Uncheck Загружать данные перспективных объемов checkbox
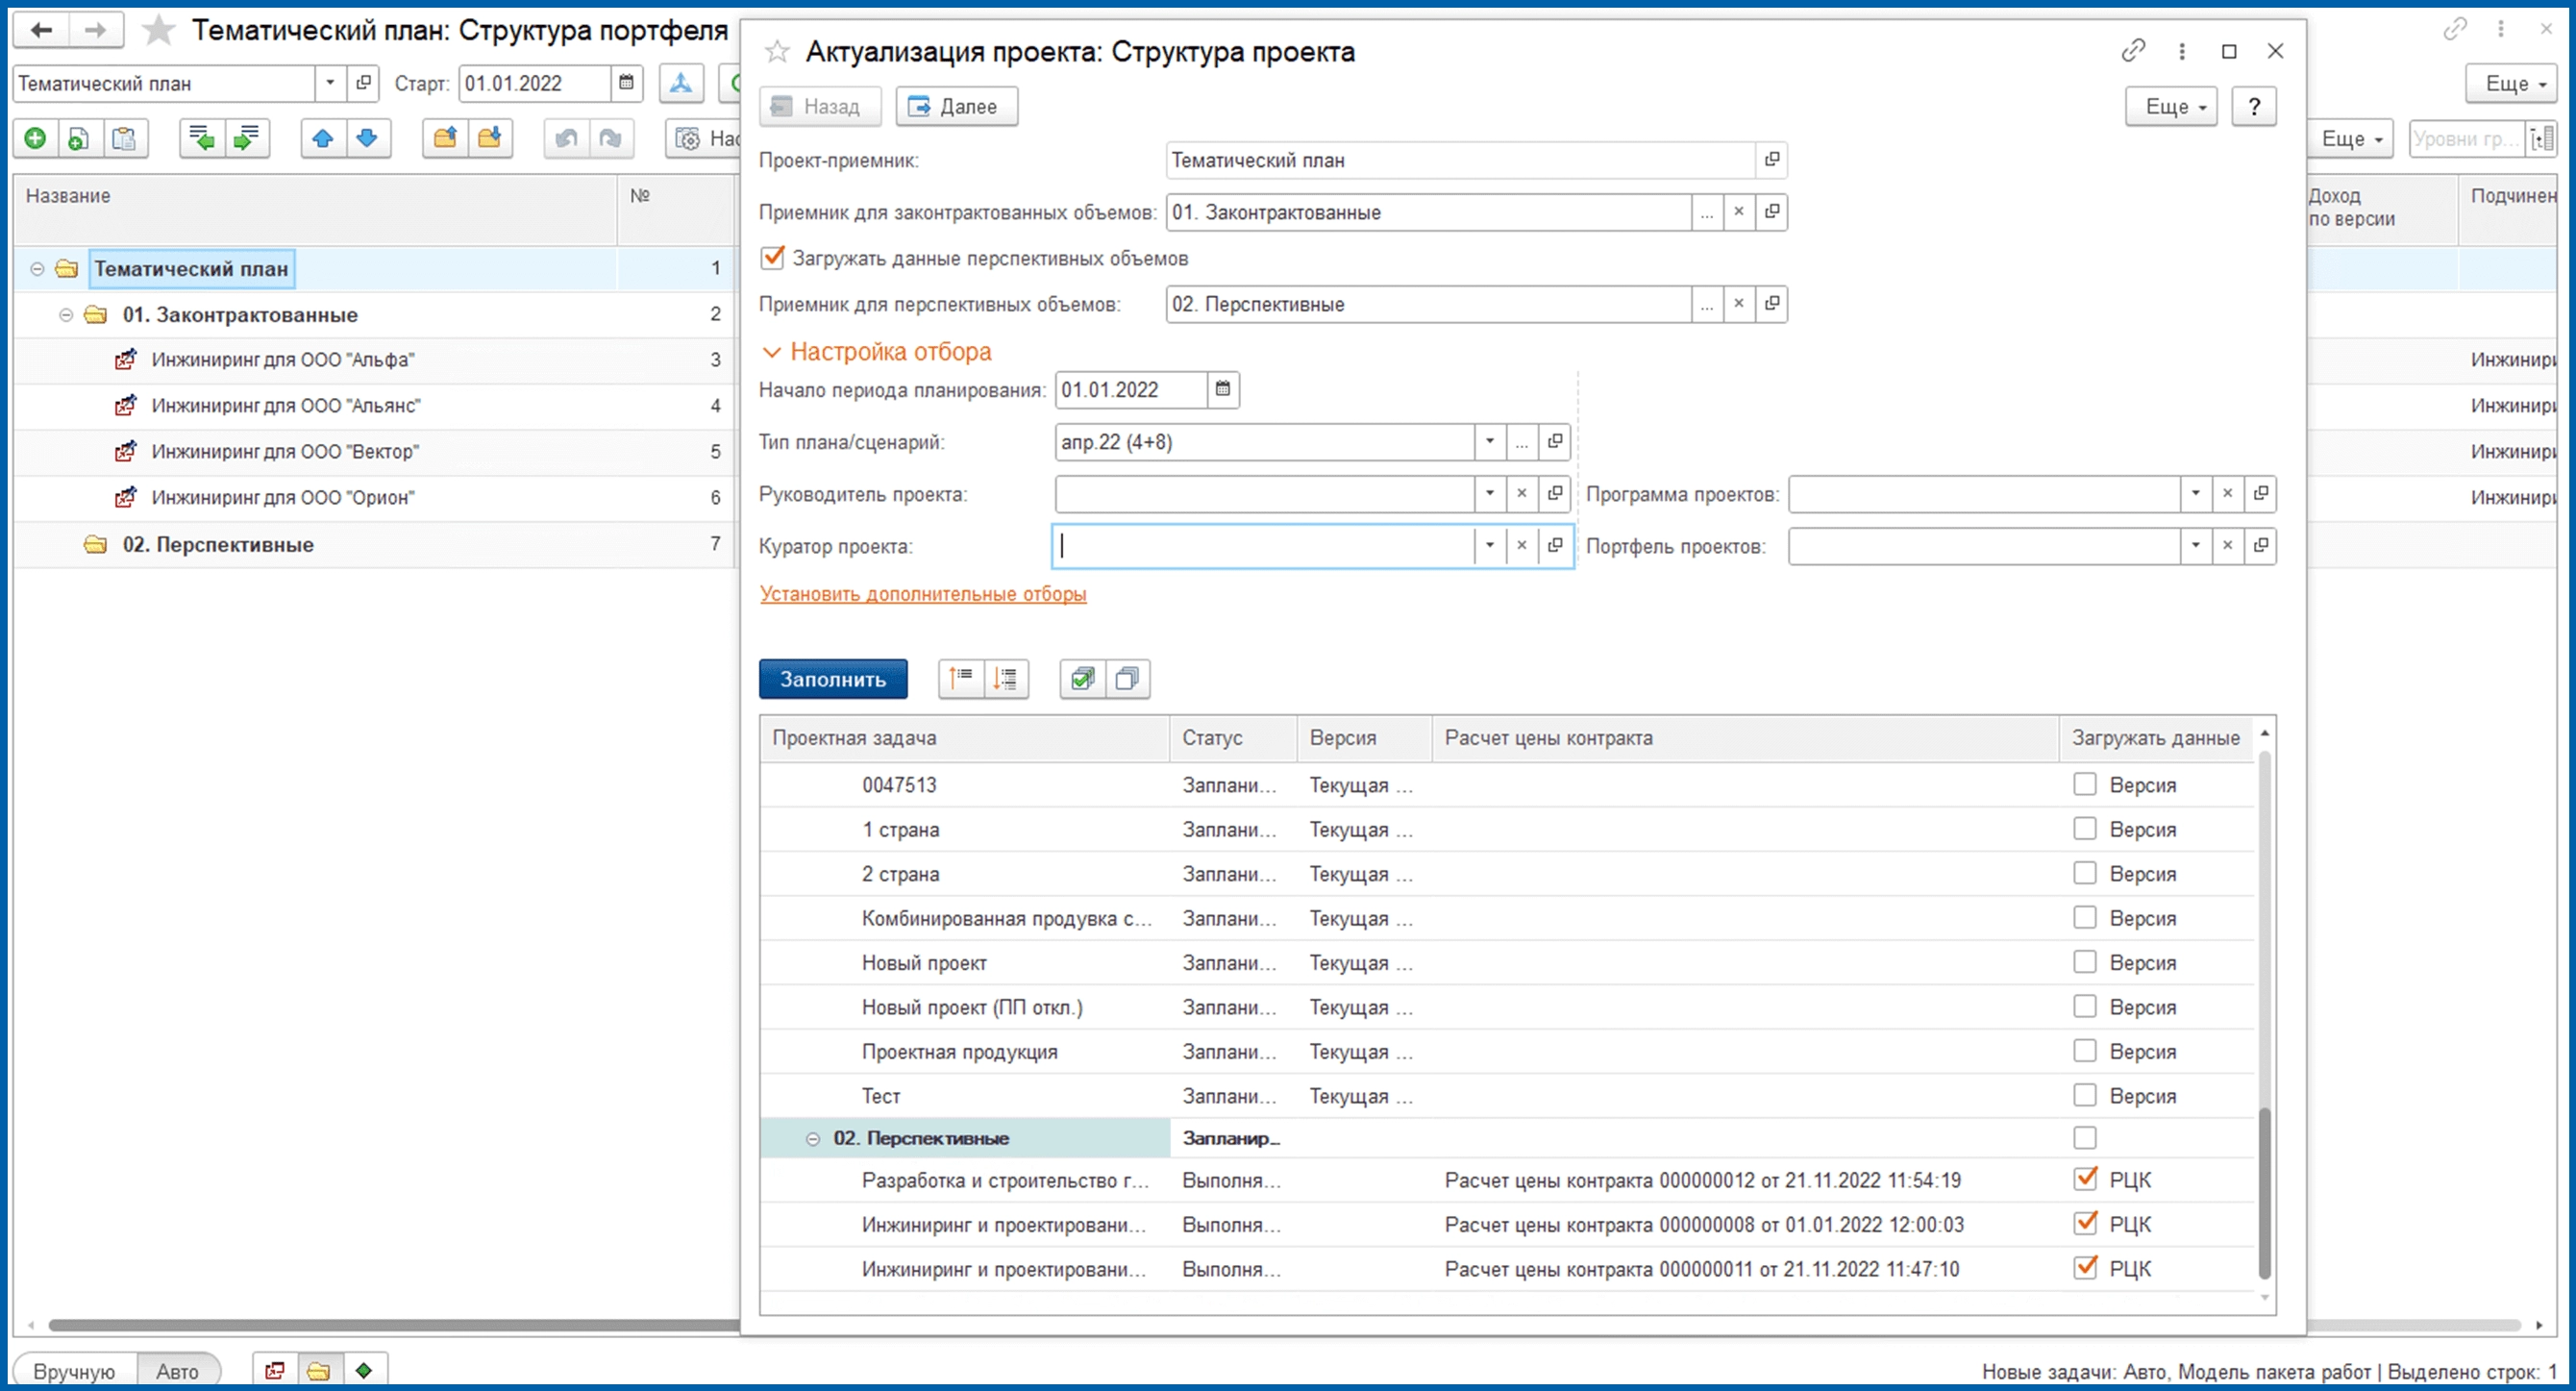The width and height of the screenshot is (2576, 1391). click(772, 258)
